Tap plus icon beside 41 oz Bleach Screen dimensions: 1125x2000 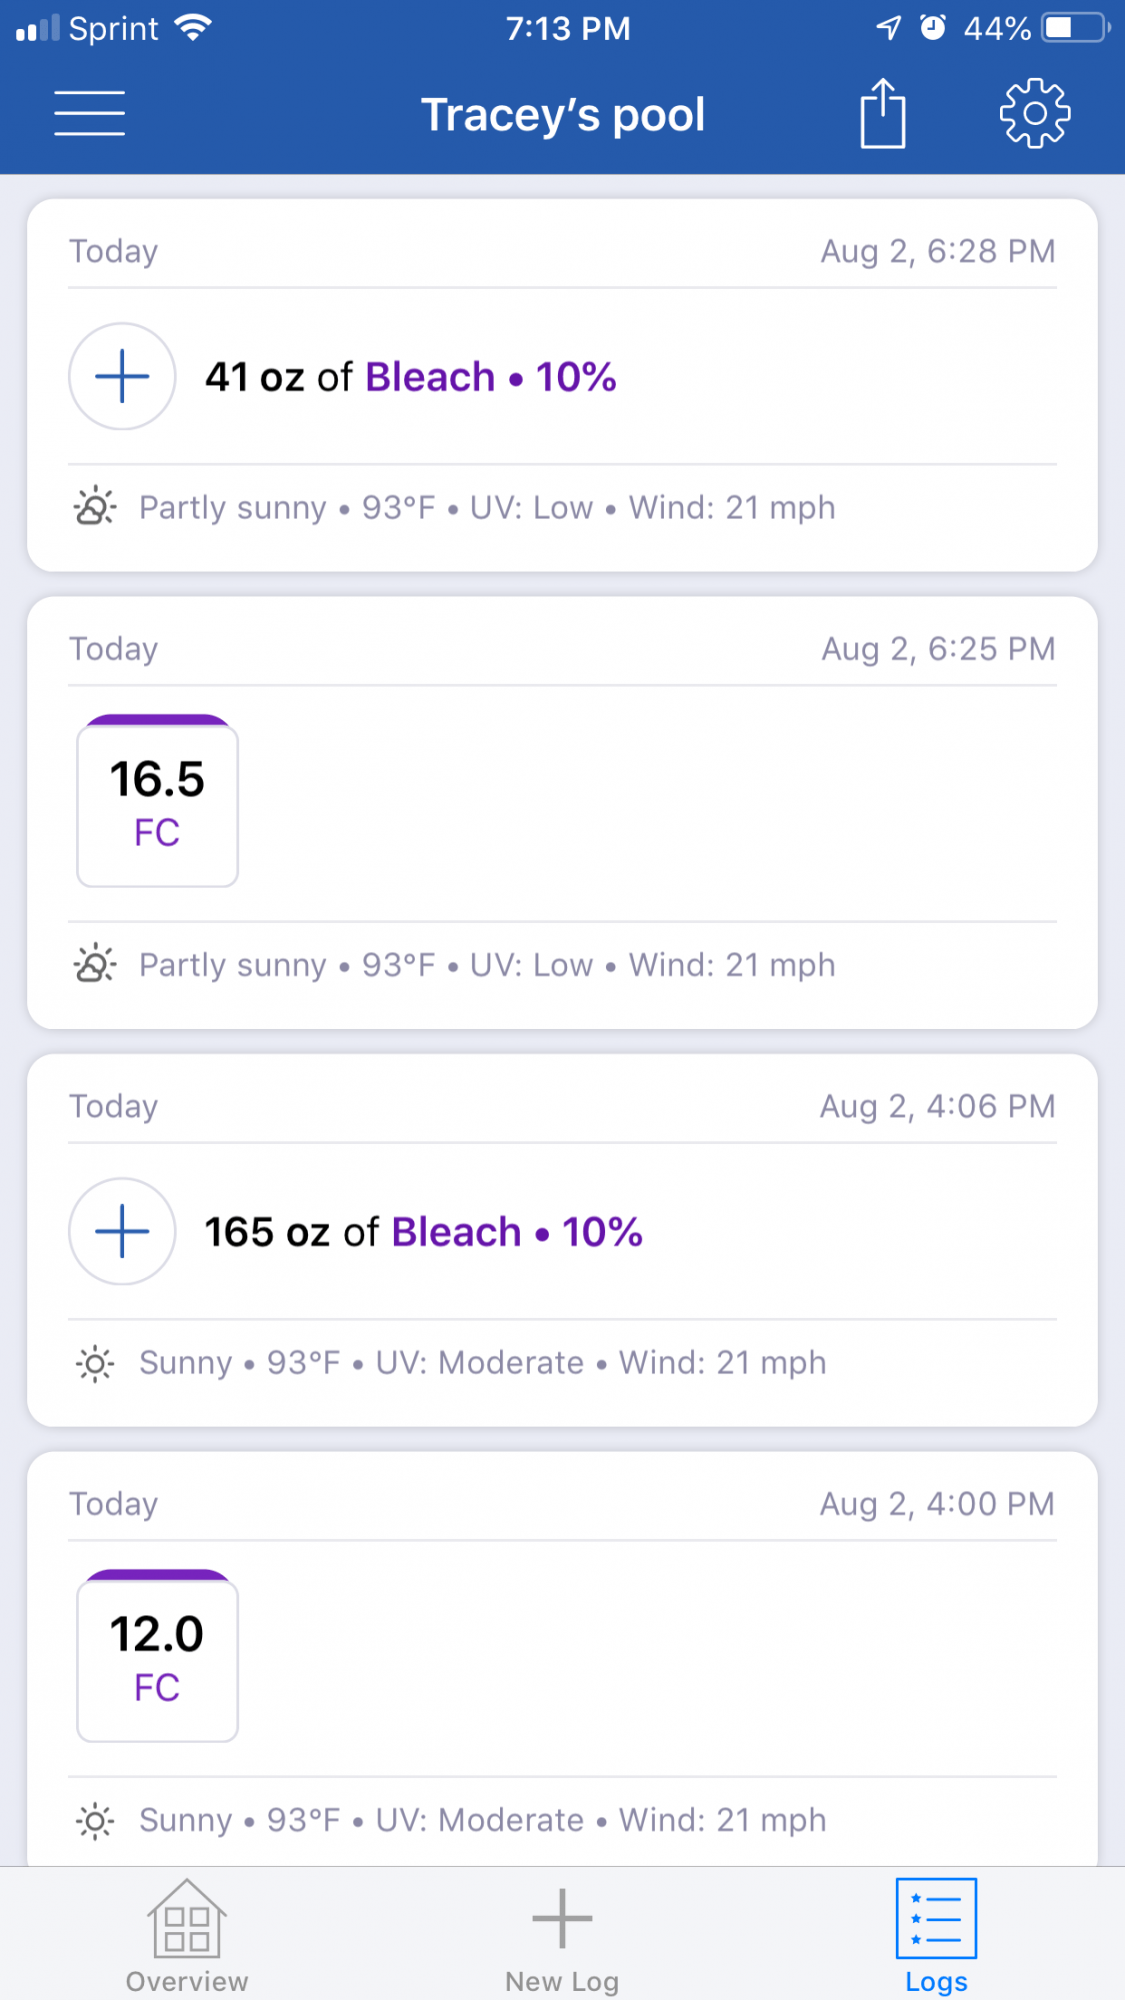tap(122, 377)
